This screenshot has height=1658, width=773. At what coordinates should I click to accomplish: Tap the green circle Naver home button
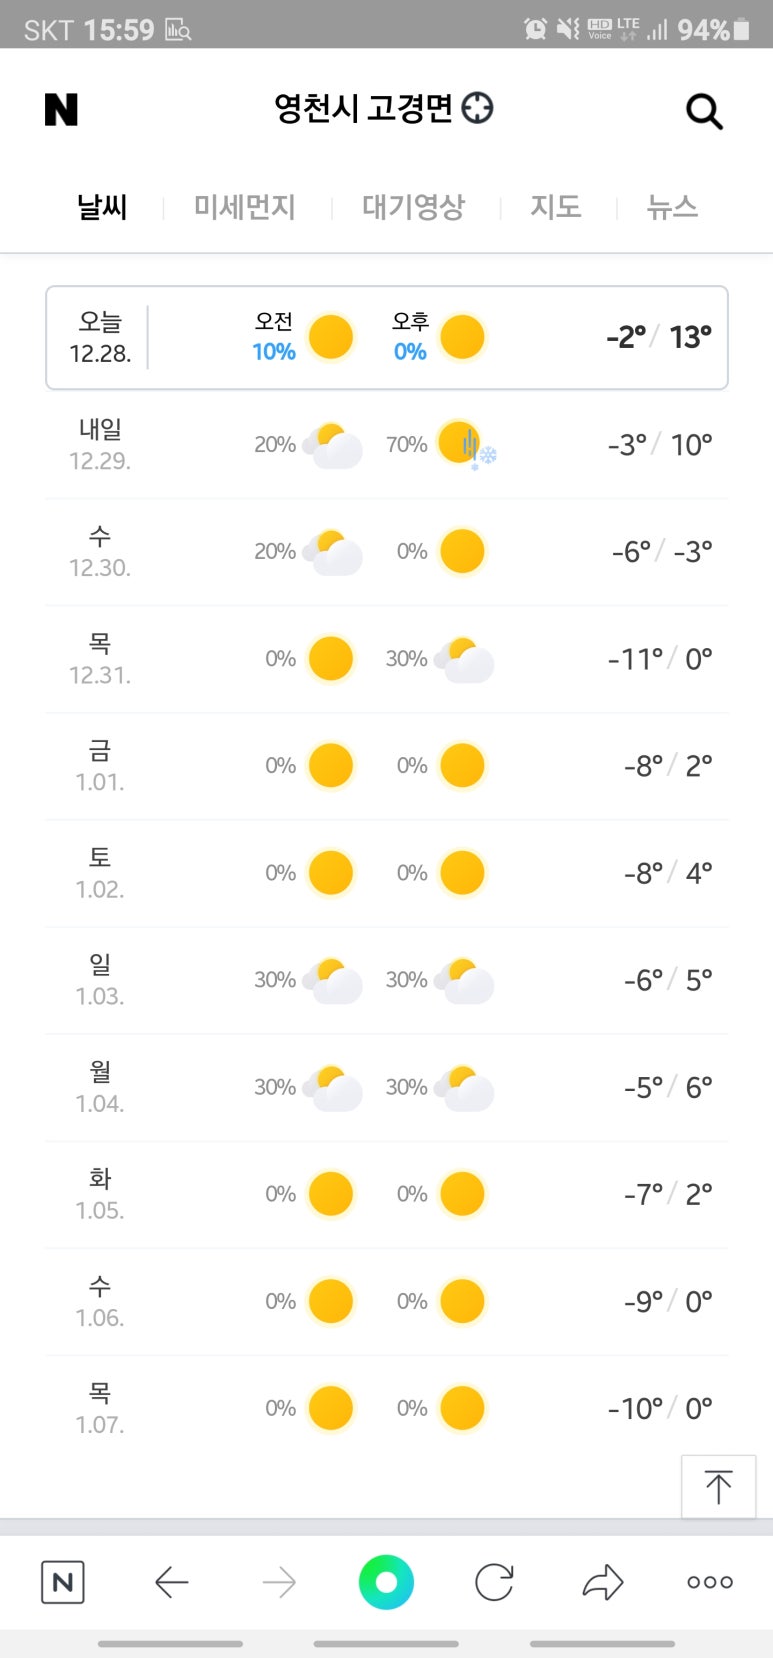386,1582
